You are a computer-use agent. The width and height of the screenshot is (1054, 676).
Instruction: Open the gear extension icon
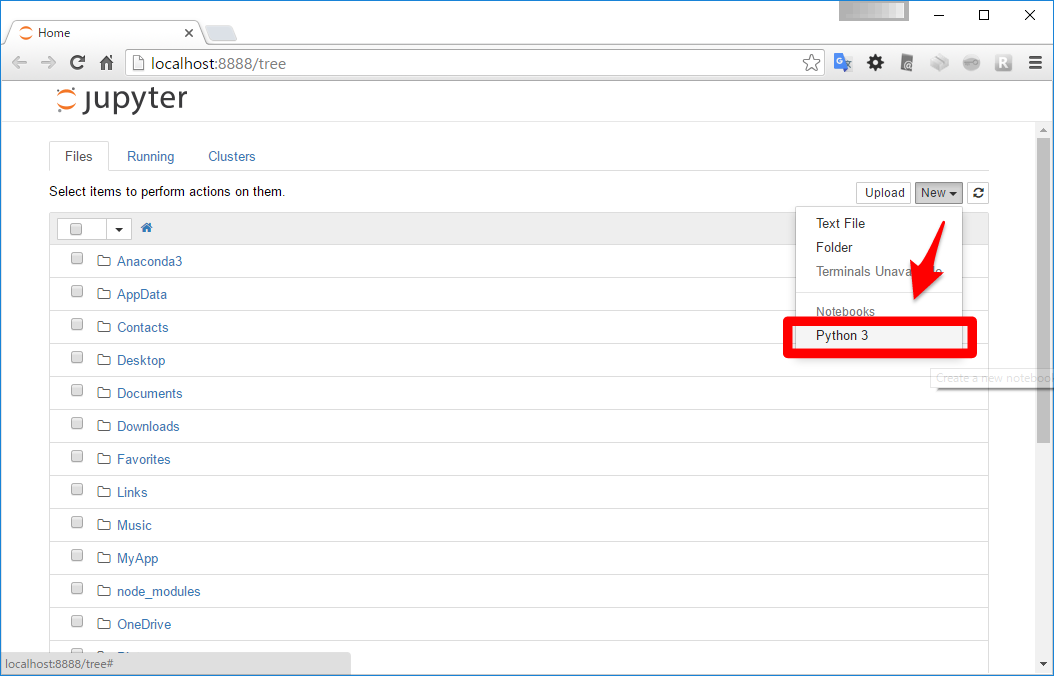875,63
